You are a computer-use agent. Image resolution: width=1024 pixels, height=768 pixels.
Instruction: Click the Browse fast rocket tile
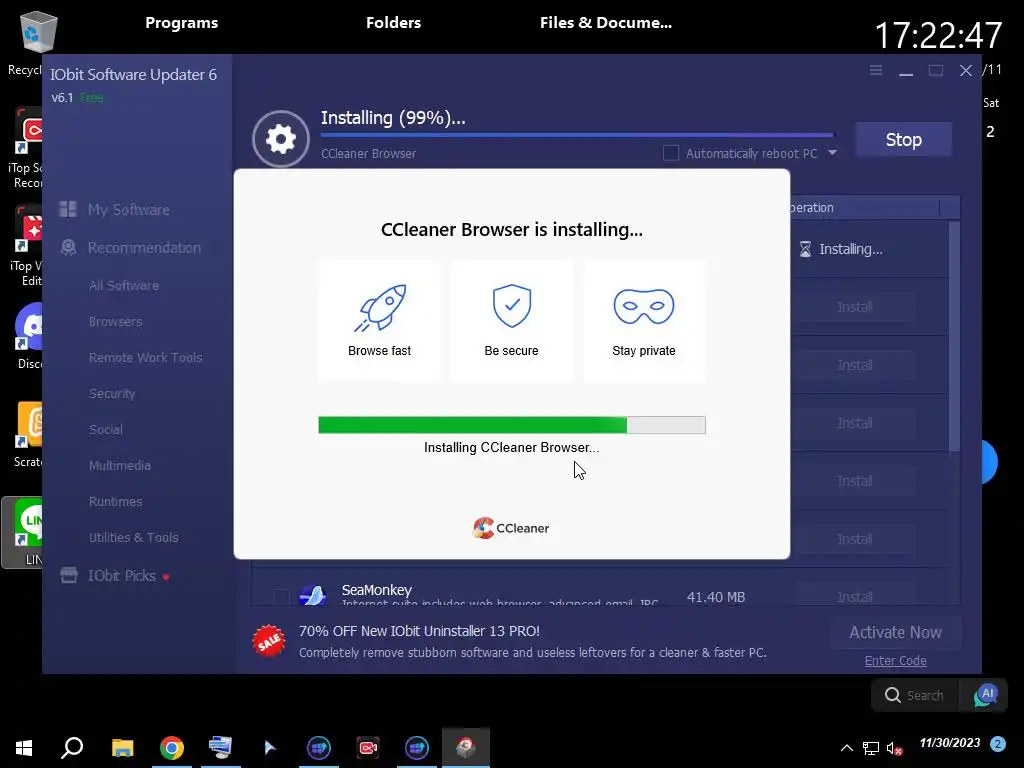pyautogui.click(x=379, y=320)
